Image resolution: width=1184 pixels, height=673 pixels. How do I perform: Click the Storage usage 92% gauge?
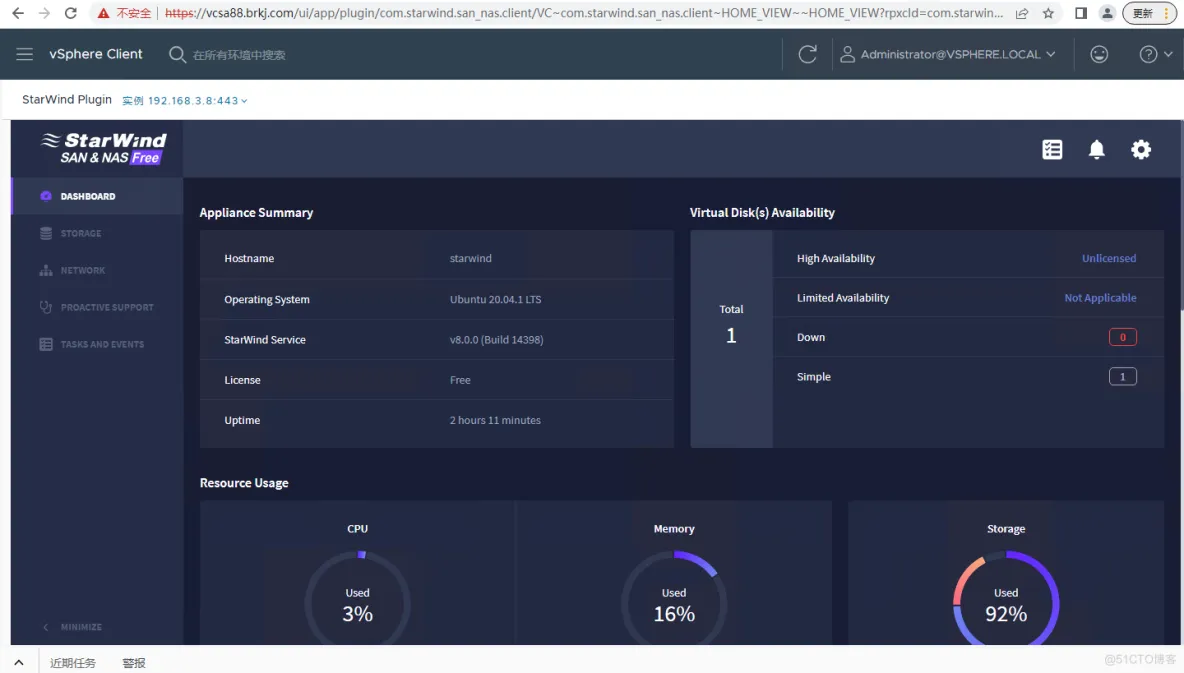(1006, 600)
